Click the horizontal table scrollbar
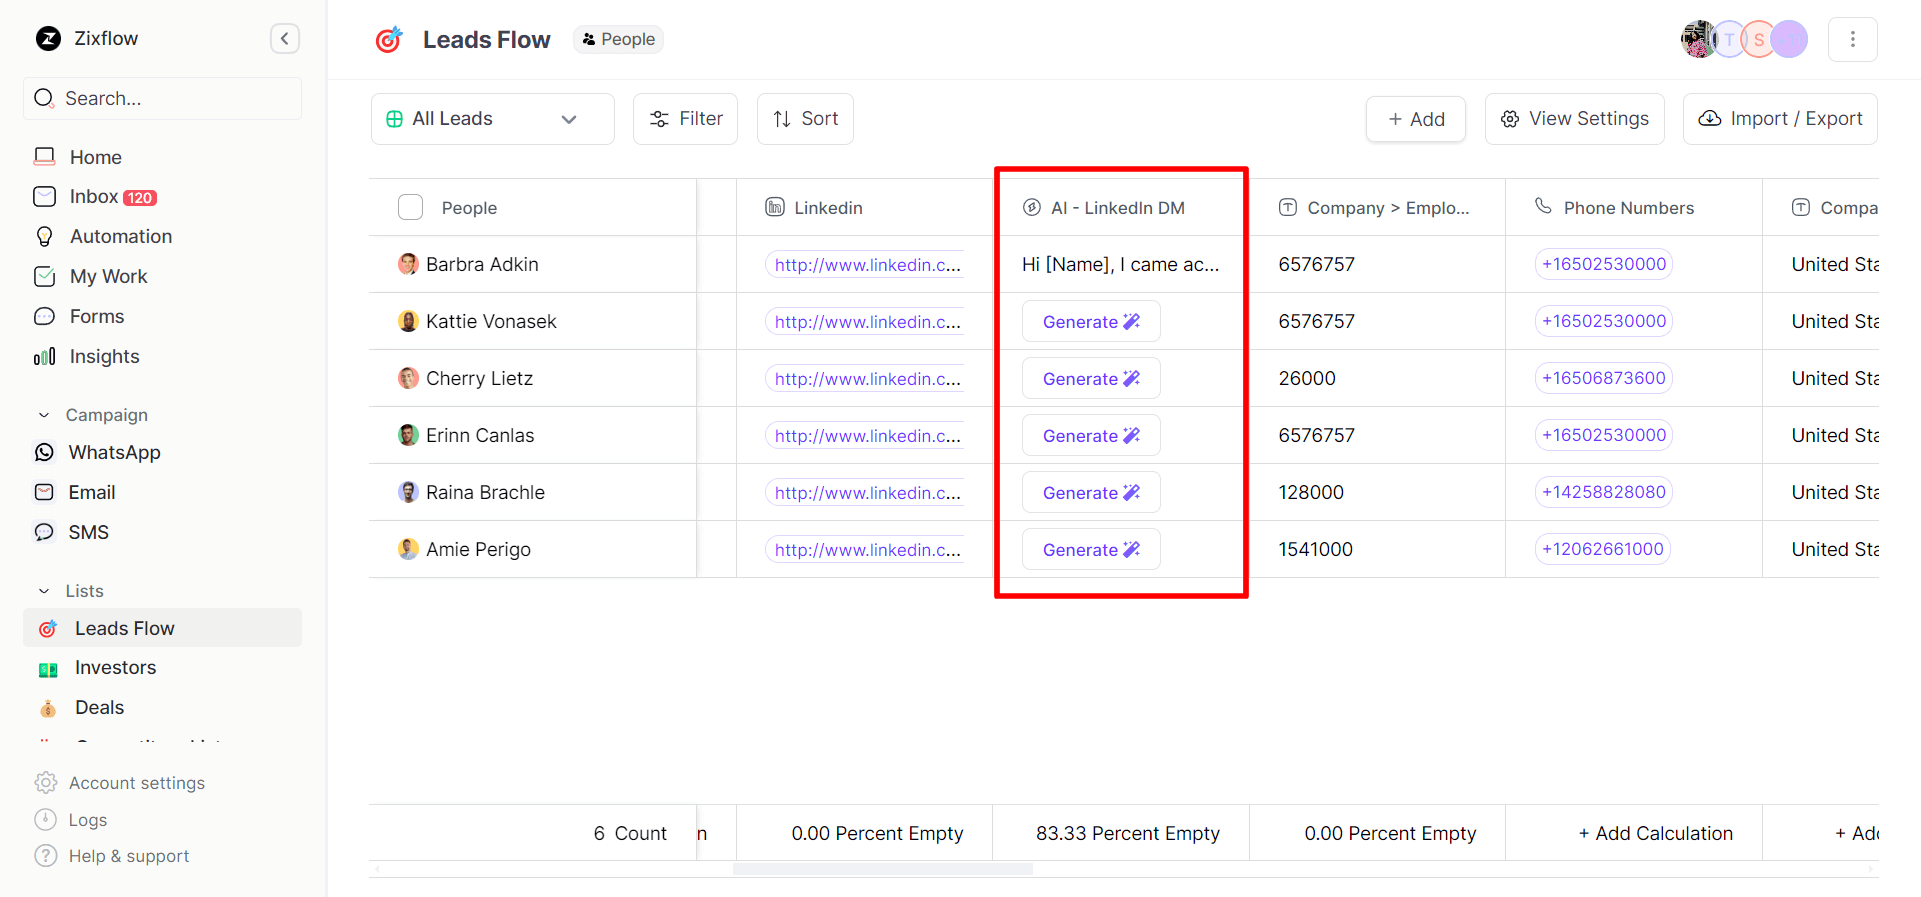Image resolution: width=1921 pixels, height=897 pixels. pos(882,869)
